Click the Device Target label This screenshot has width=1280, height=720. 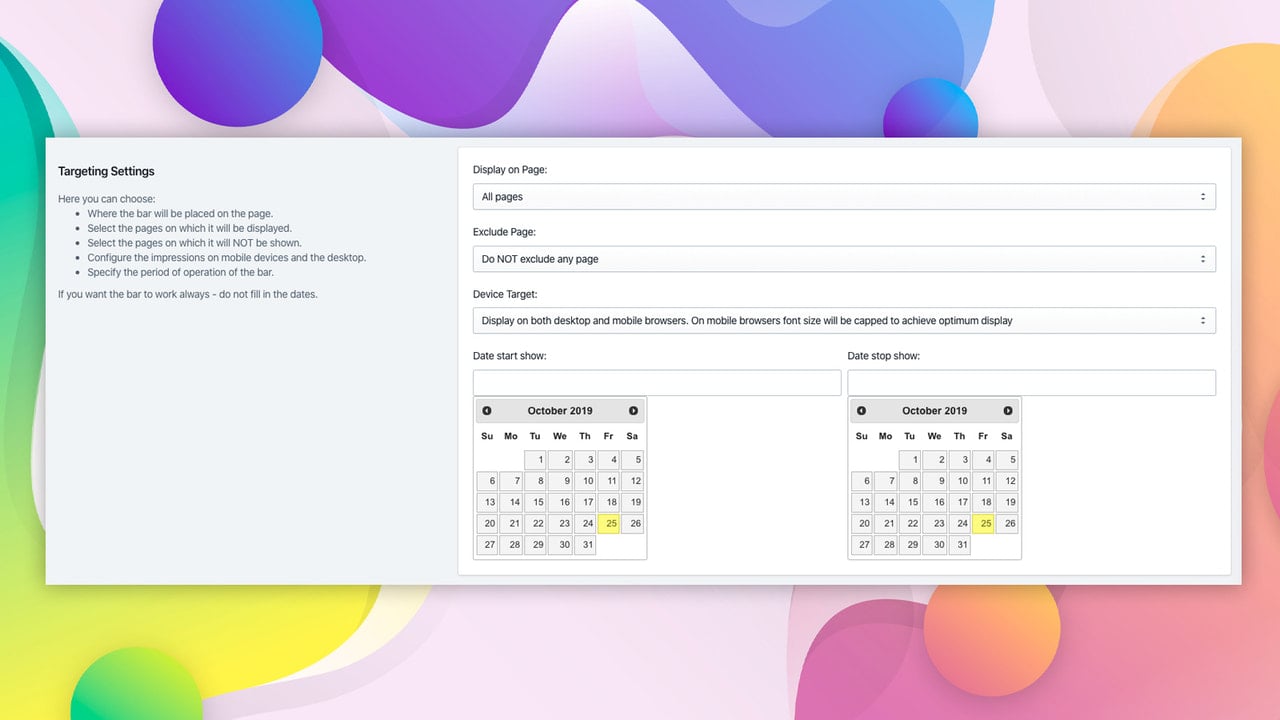pyautogui.click(x=505, y=294)
